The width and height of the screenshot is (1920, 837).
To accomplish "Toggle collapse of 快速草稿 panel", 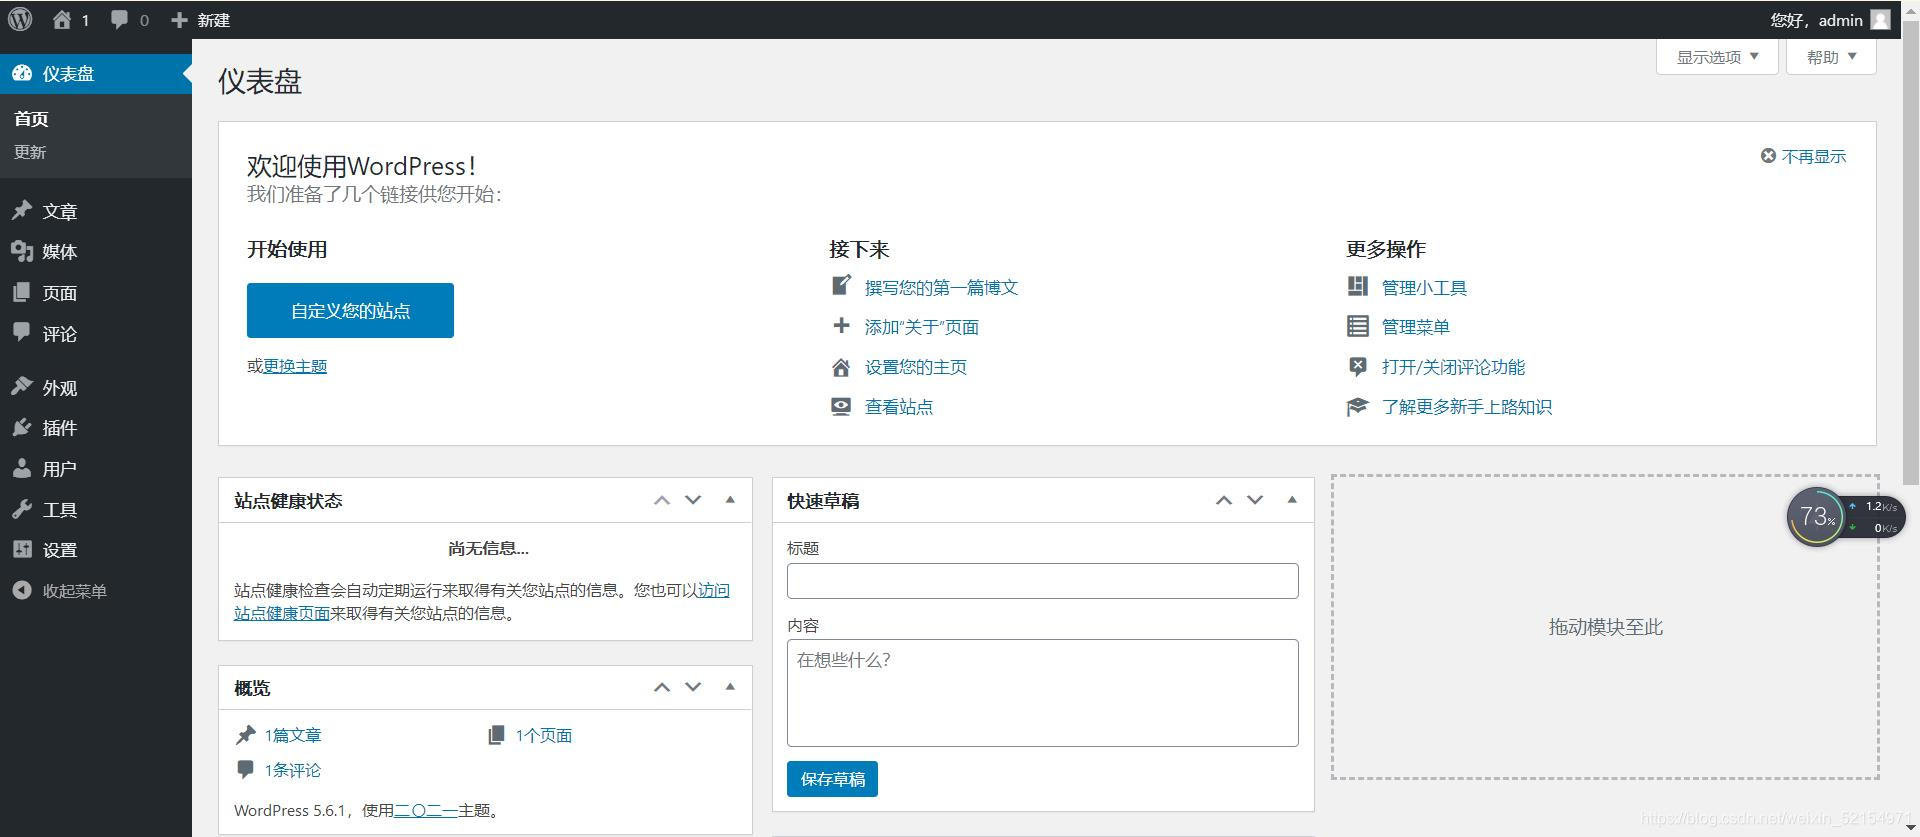I will point(1292,500).
